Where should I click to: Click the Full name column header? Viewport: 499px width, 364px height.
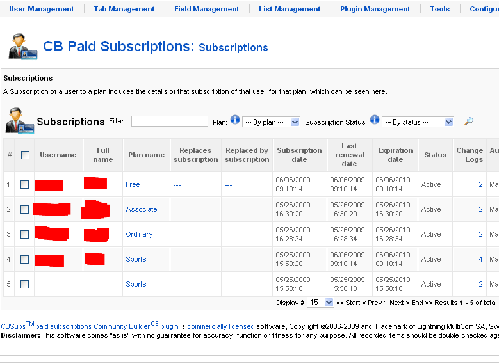tap(103, 155)
